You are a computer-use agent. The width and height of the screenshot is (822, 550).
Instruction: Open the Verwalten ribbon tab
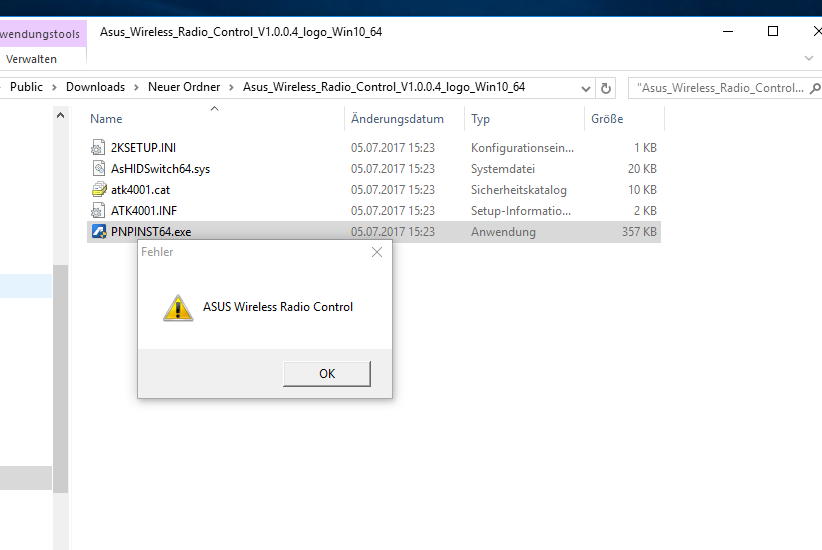(31, 59)
